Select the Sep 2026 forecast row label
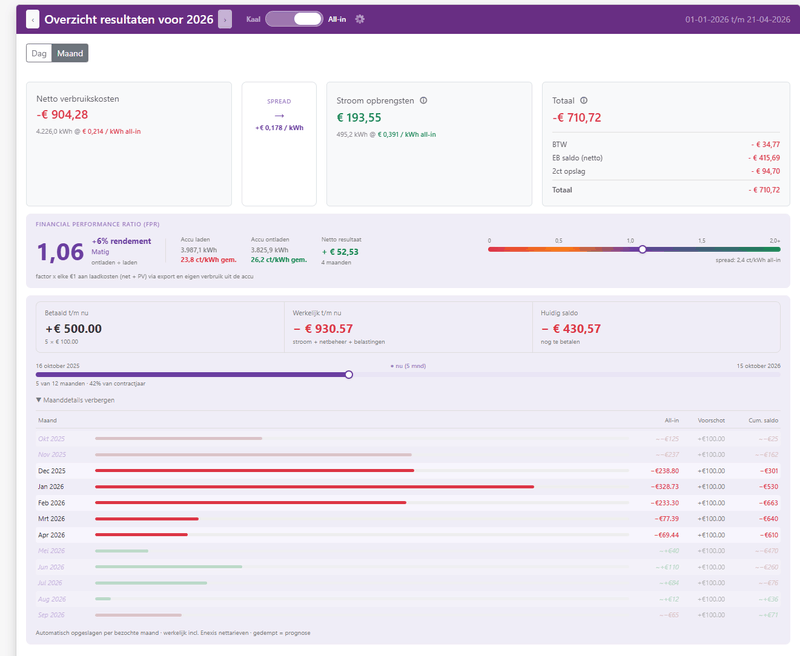This screenshot has height=656, width=800. point(51,615)
